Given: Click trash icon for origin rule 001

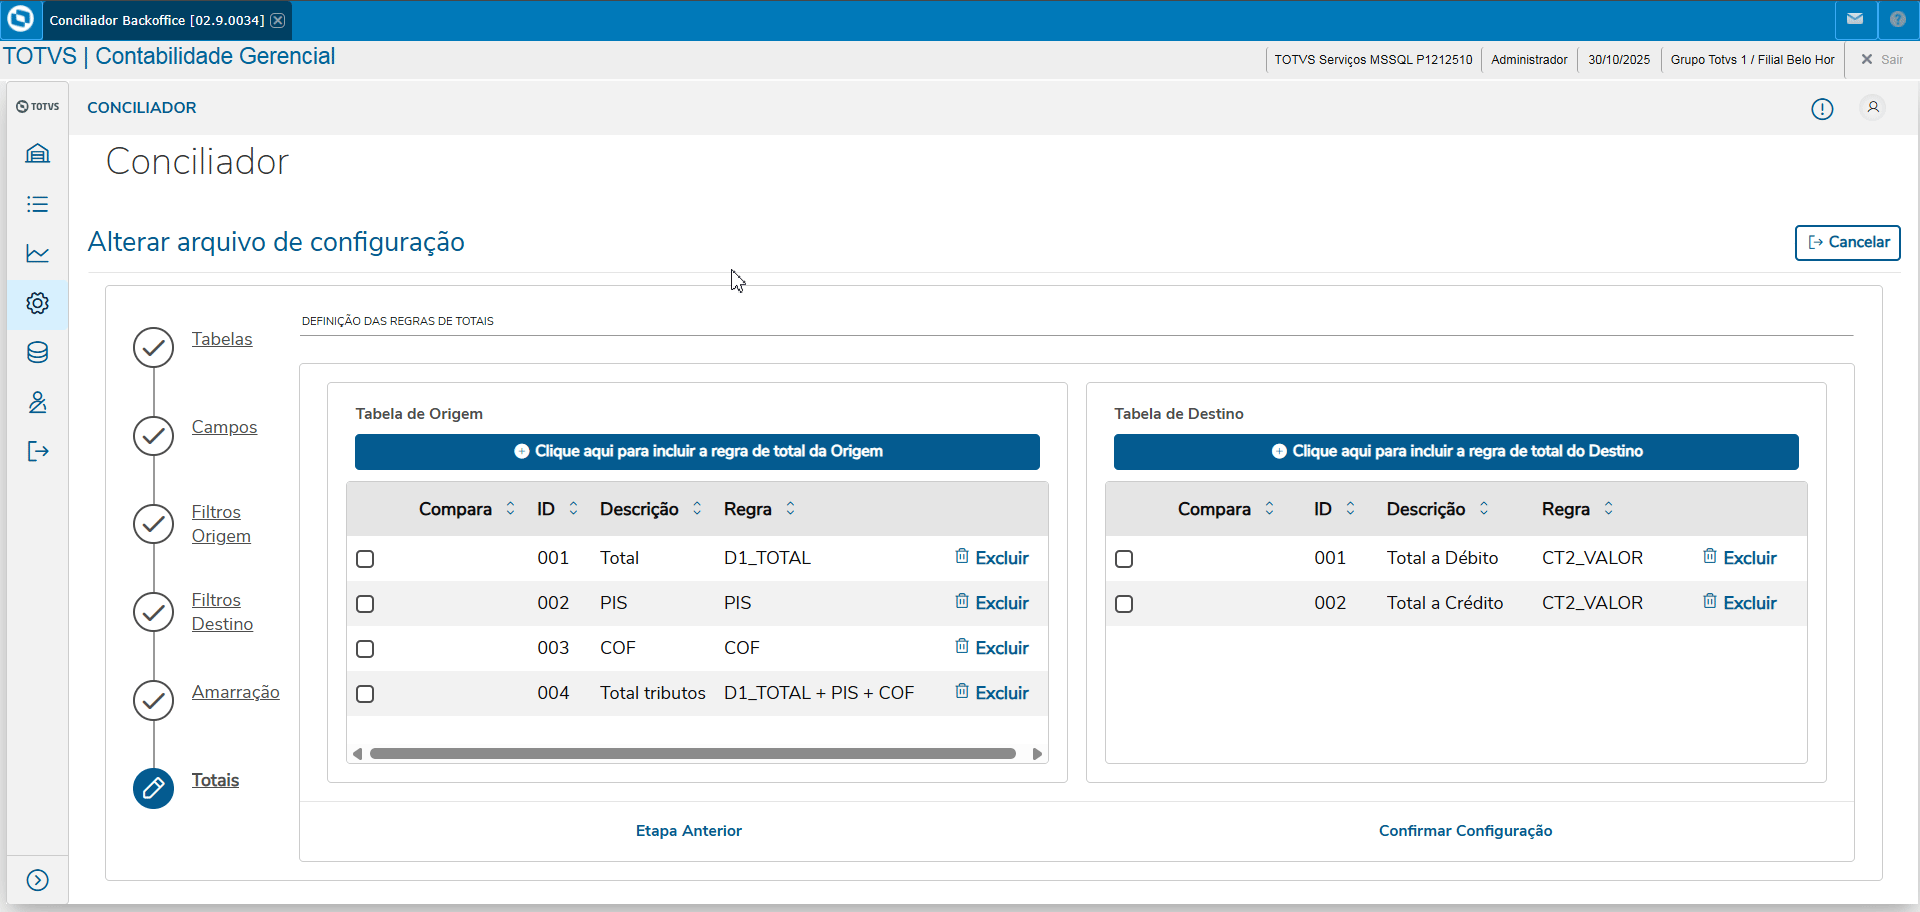Looking at the screenshot, I should [962, 556].
